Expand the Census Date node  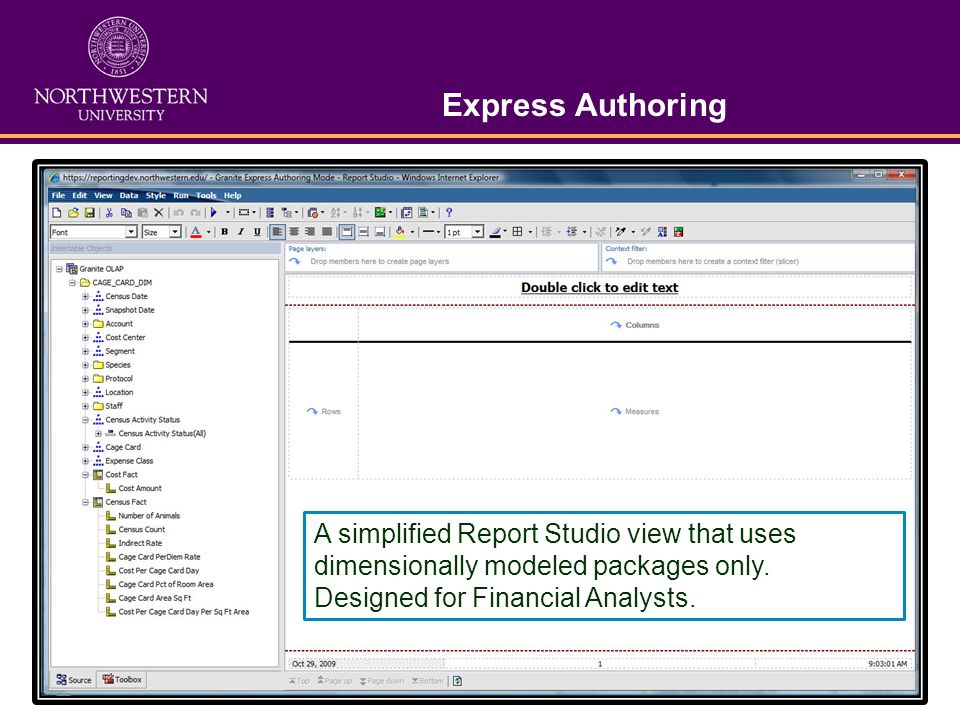(x=86, y=296)
